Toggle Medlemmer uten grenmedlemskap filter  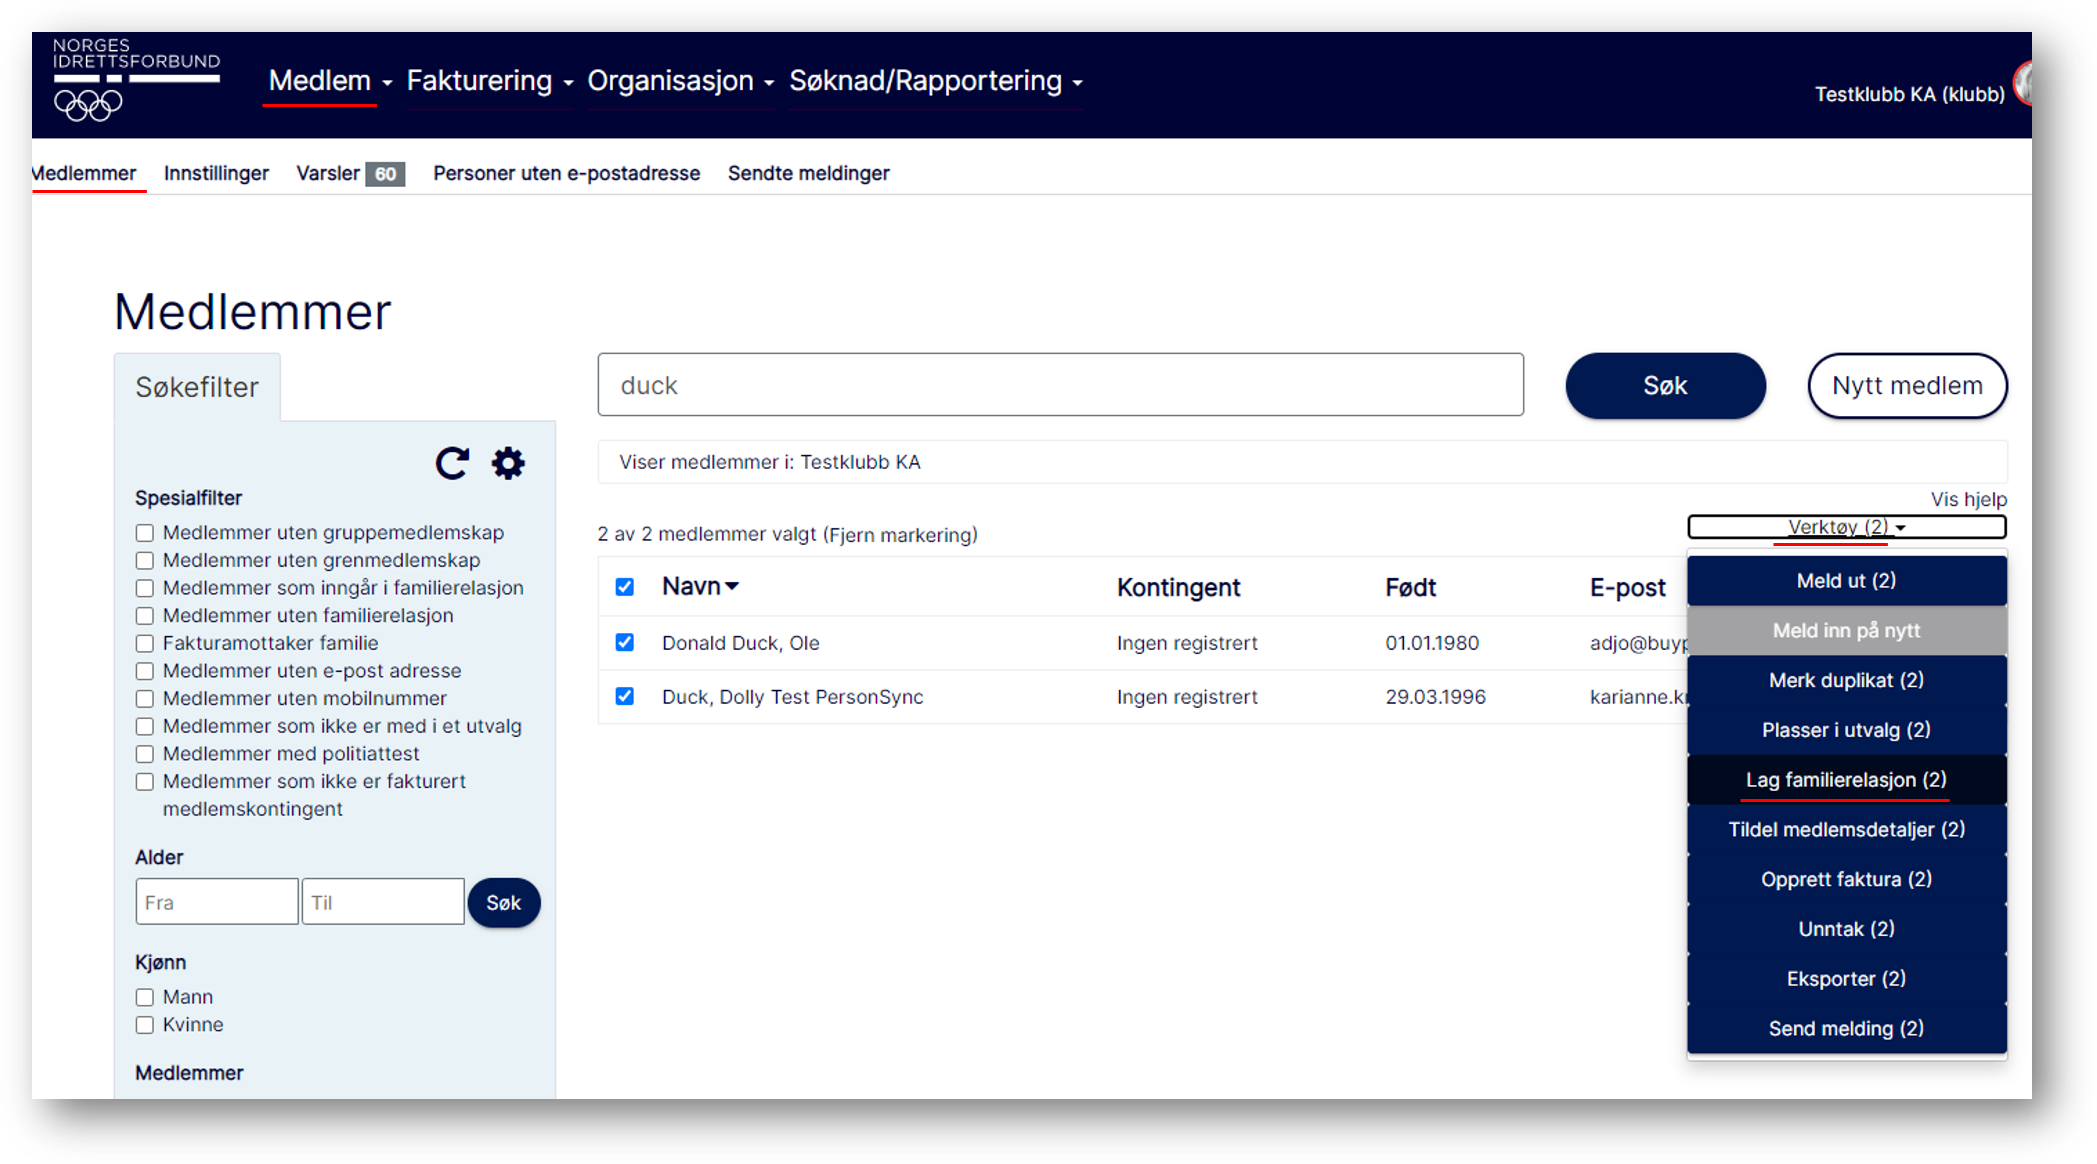(145, 561)
